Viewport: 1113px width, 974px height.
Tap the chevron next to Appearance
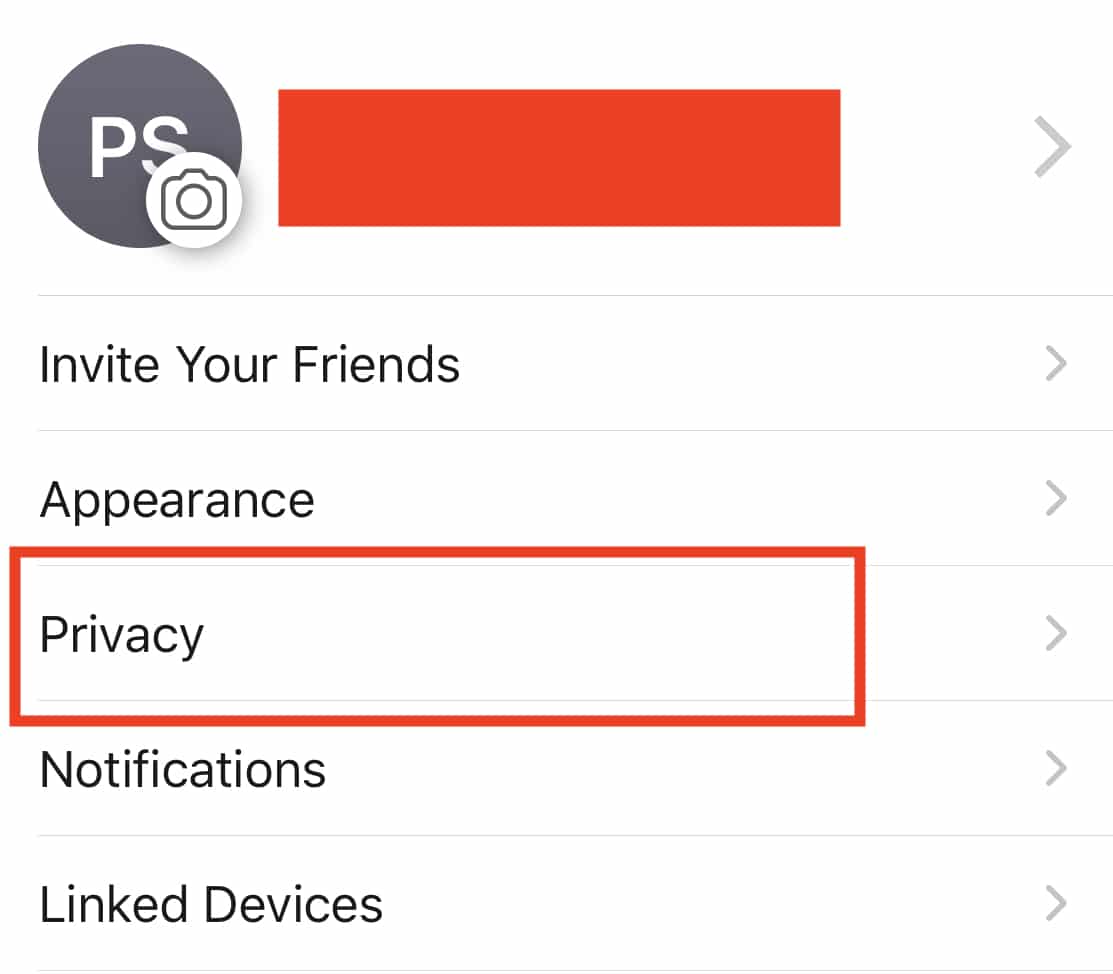pyautogui.click(x=1055, y=498)
